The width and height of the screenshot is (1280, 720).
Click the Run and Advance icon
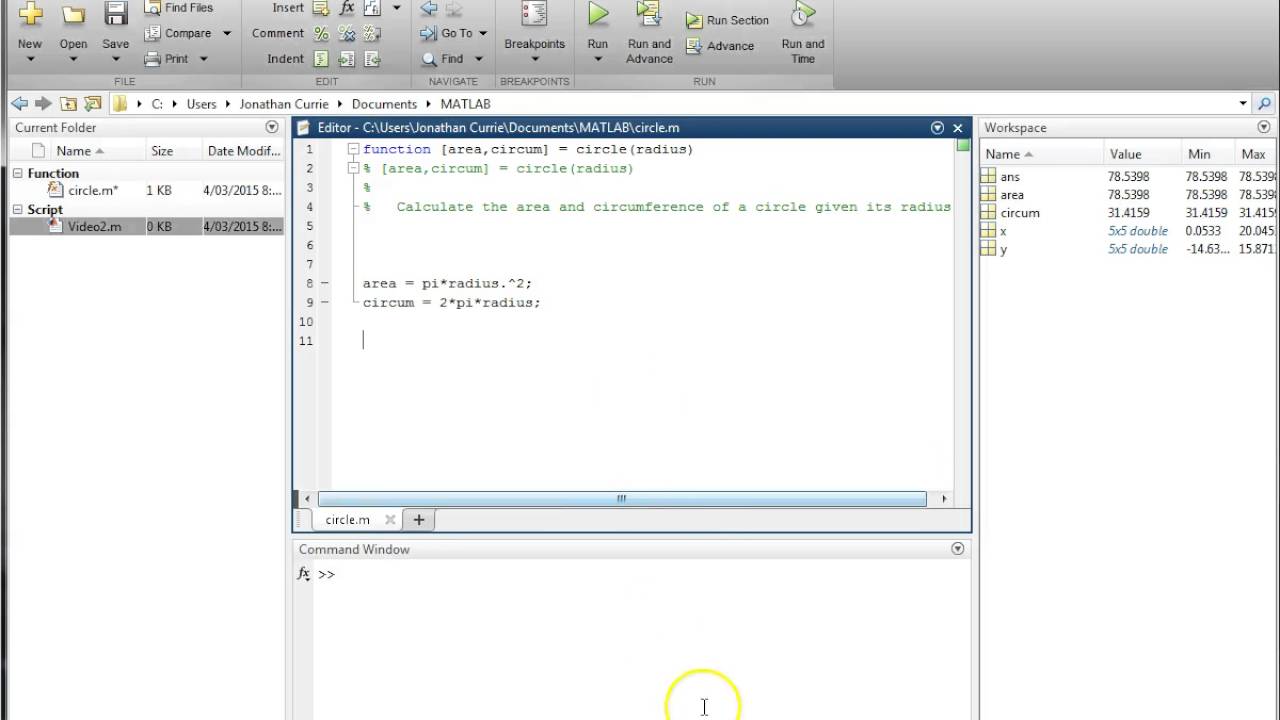(x=649, y=14)
